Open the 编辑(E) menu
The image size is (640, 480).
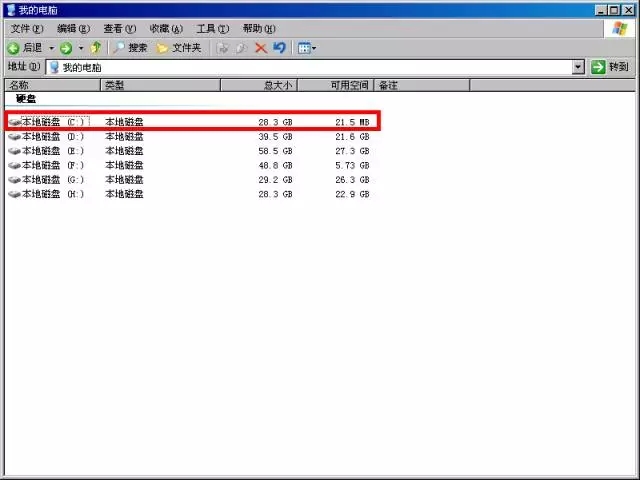[73, 29]
